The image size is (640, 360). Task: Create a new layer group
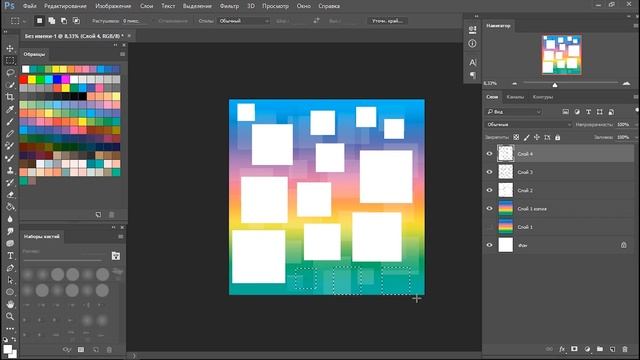pyautogui.click(x=600, y=349)
